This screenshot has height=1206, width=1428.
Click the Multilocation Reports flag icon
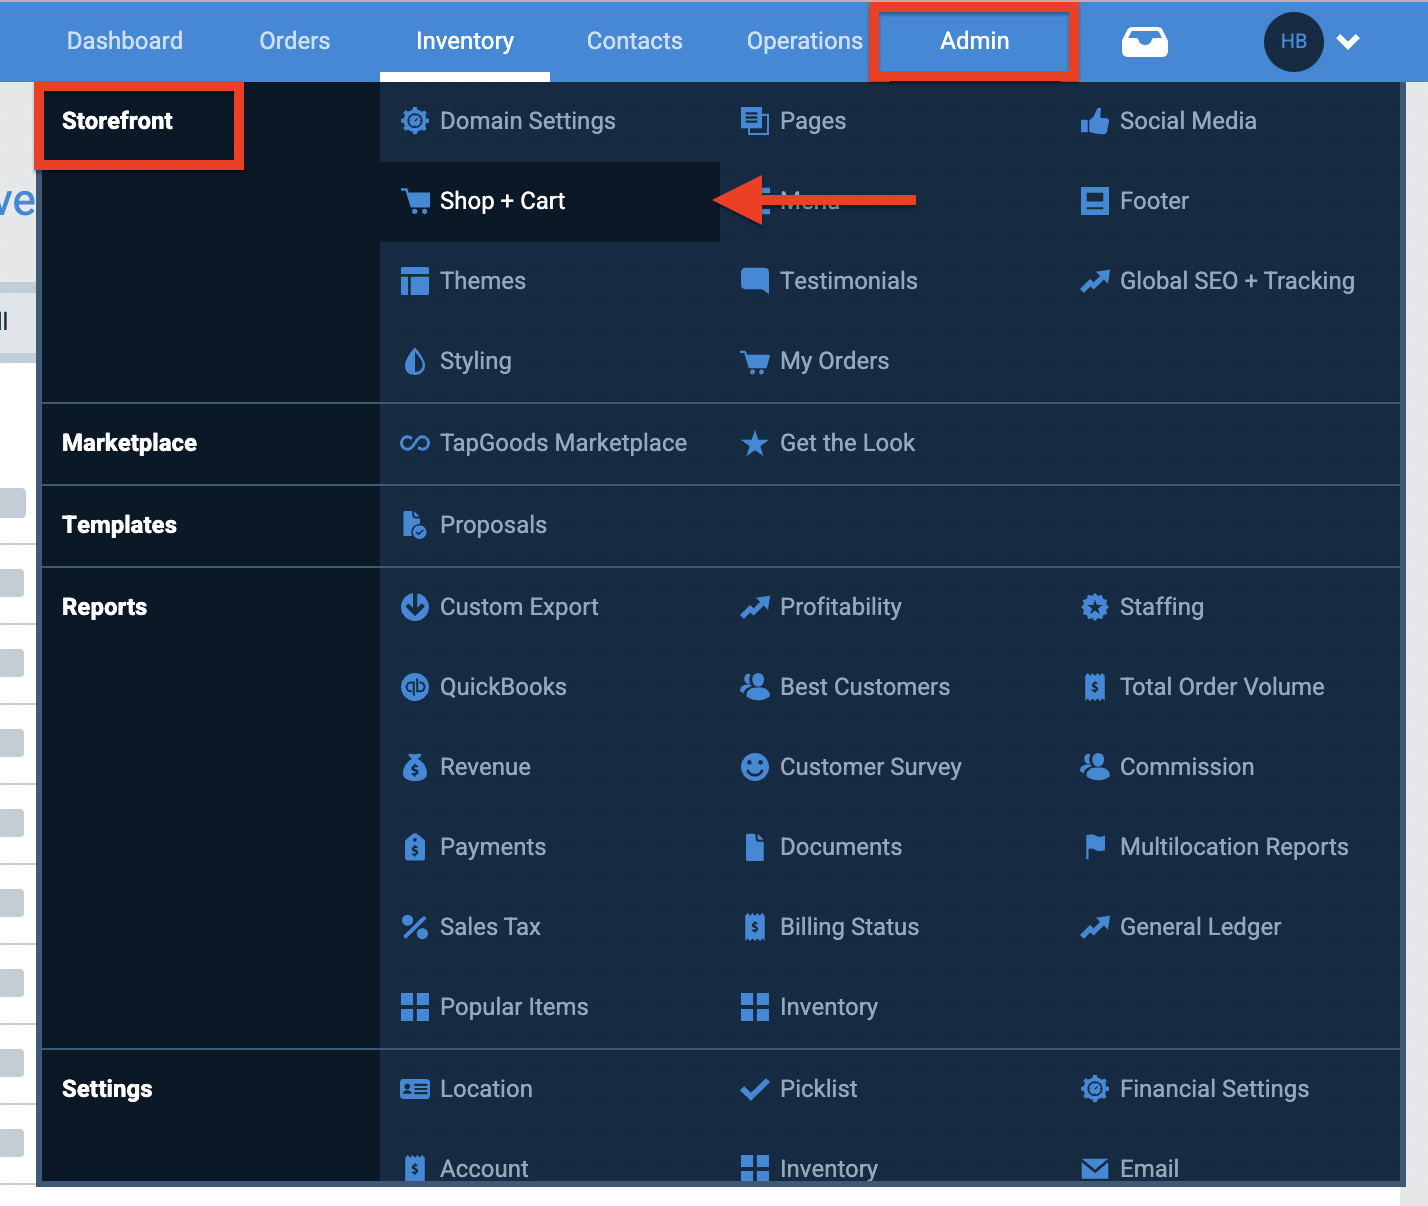tap(1095, 847)
